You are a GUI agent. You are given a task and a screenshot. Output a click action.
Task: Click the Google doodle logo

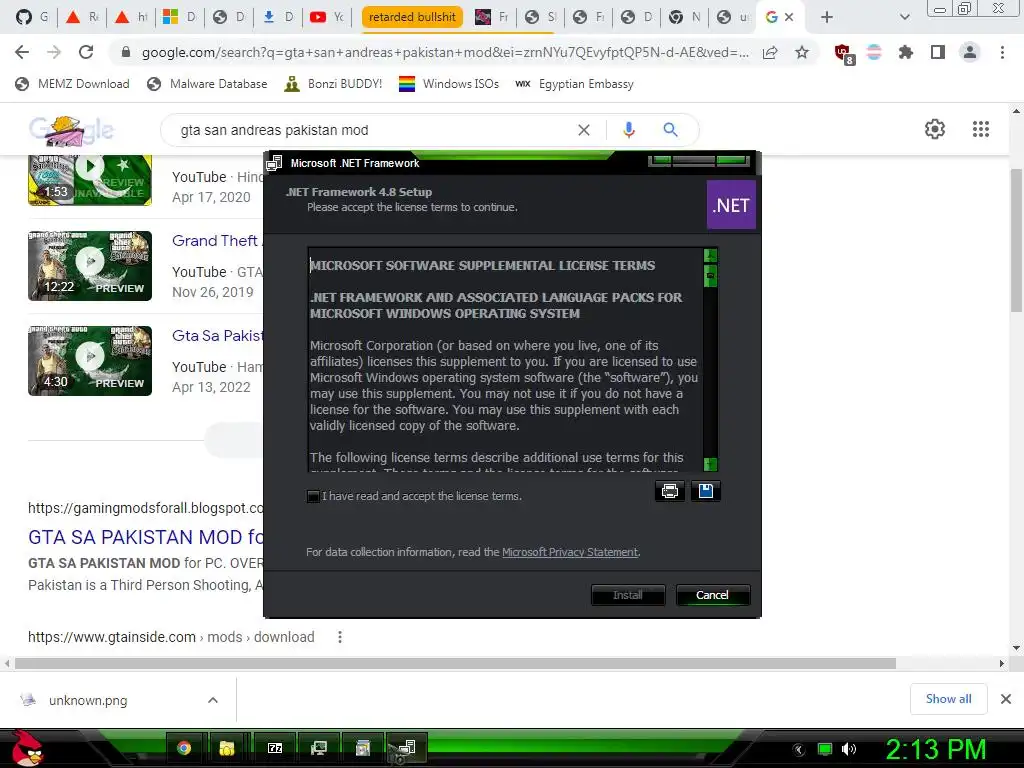[x=71, y=130]
